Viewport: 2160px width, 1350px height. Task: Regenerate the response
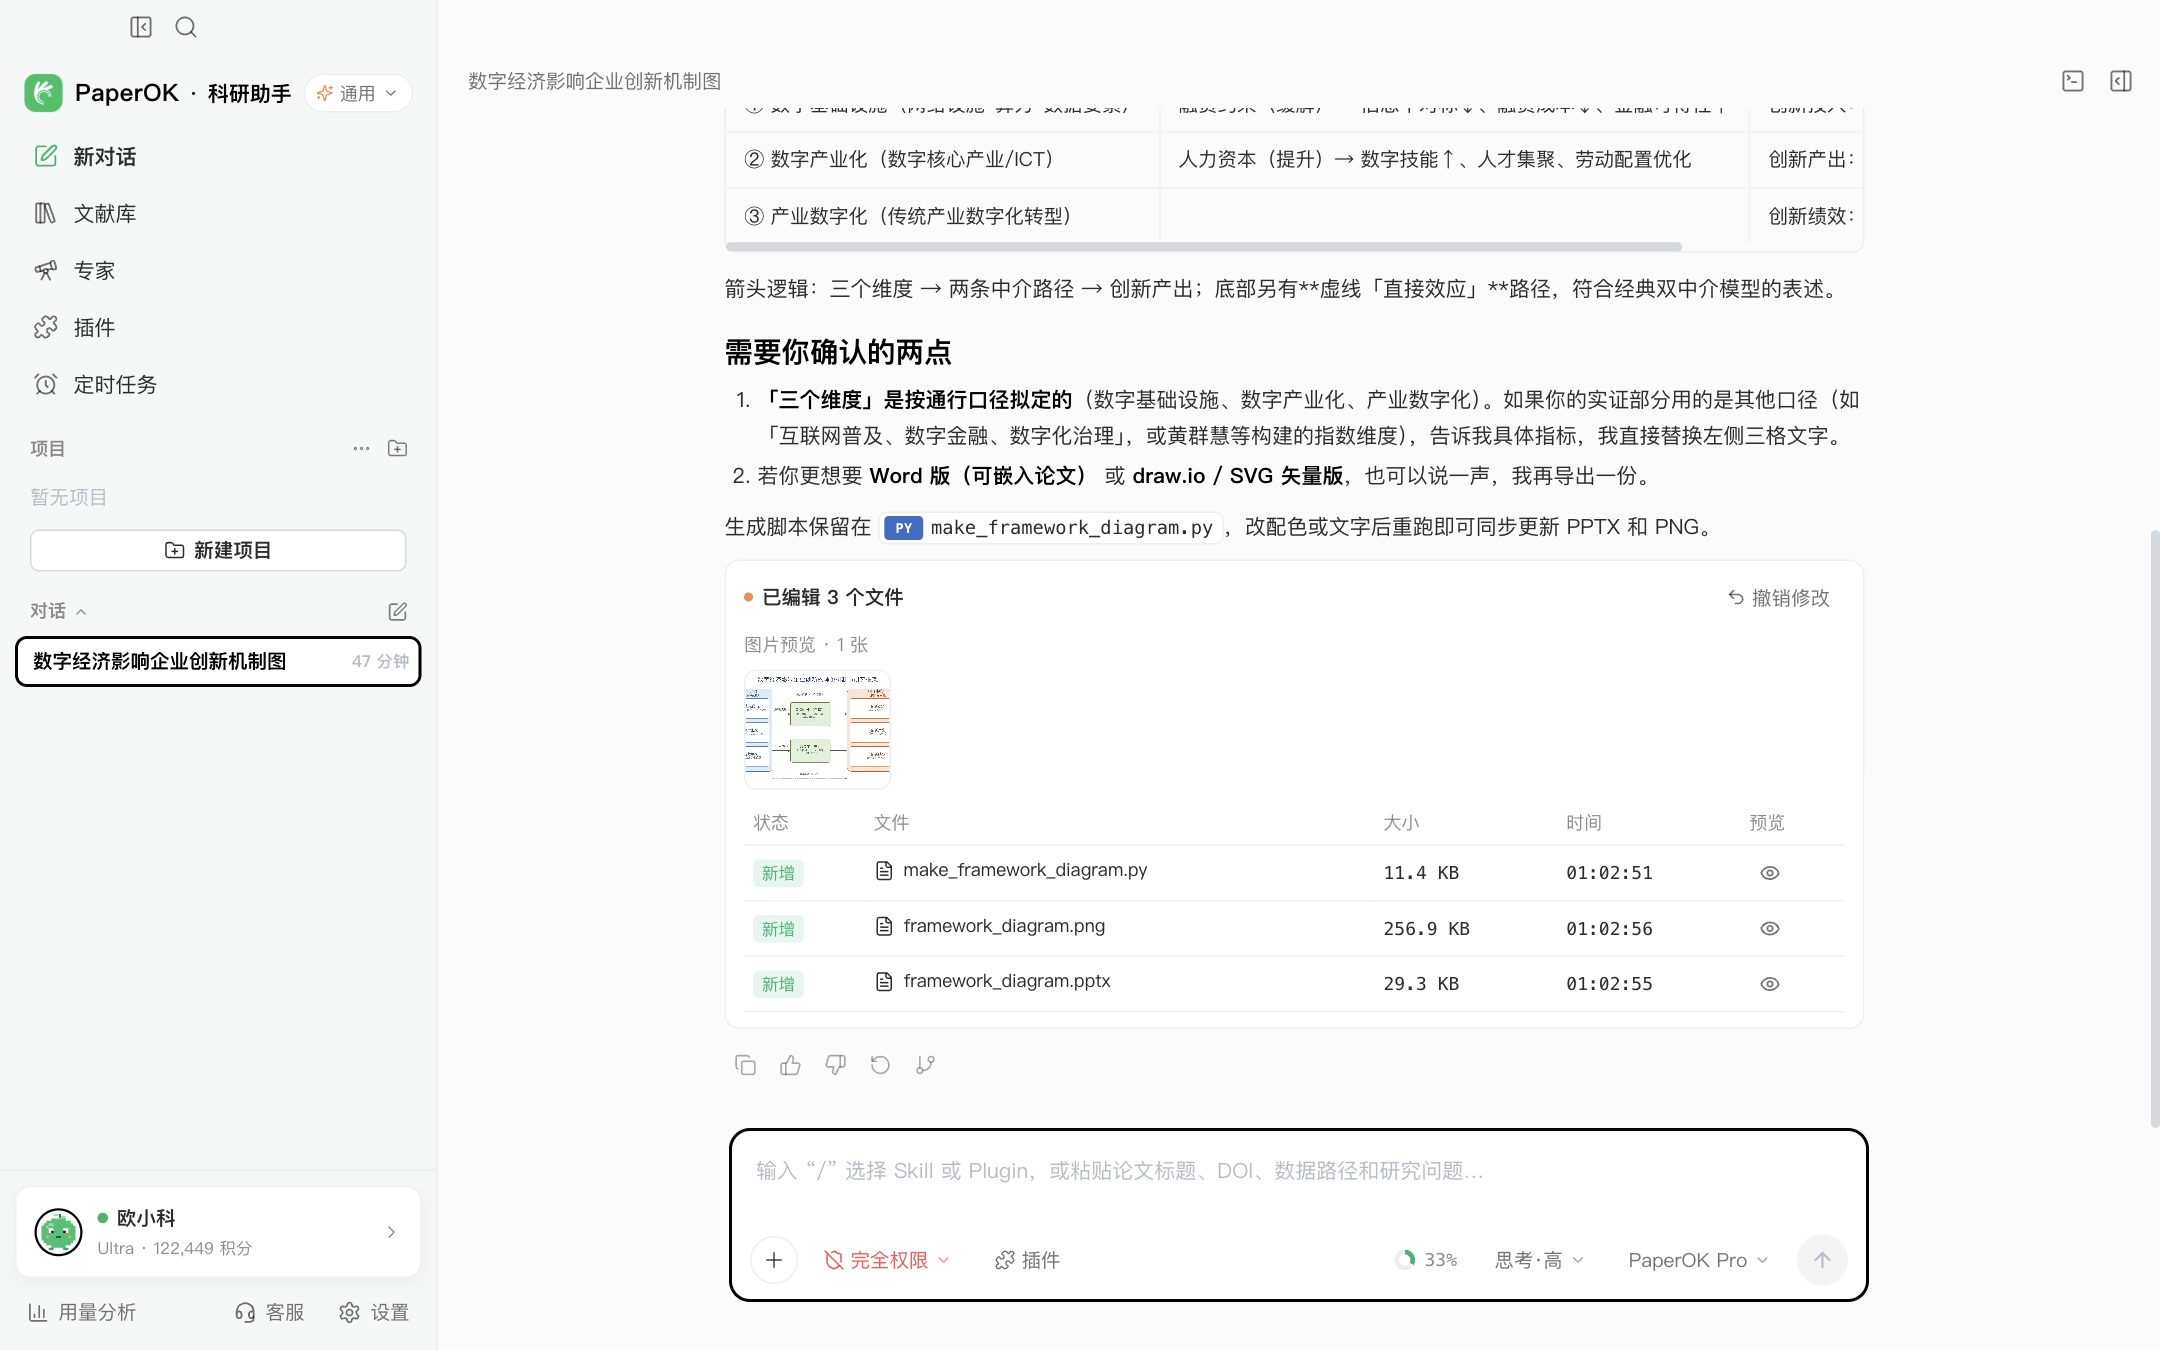880,1065
